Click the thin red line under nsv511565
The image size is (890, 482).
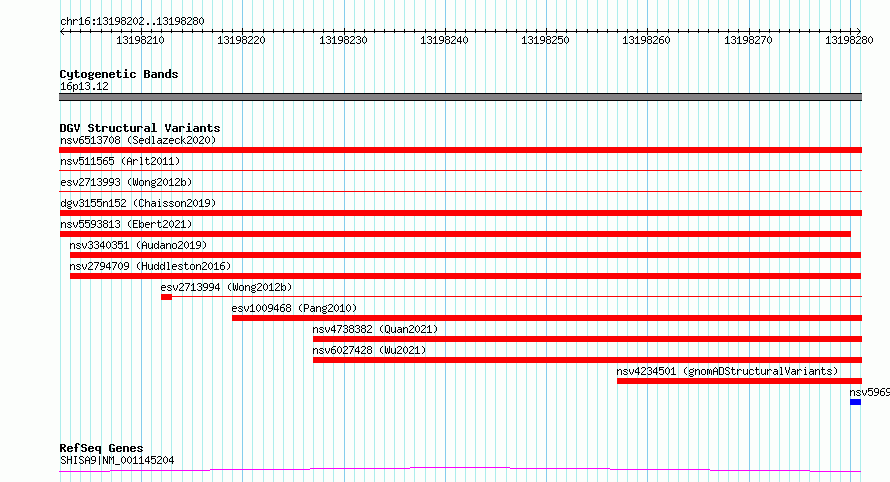pyautogui.click(x=460, y=170)
